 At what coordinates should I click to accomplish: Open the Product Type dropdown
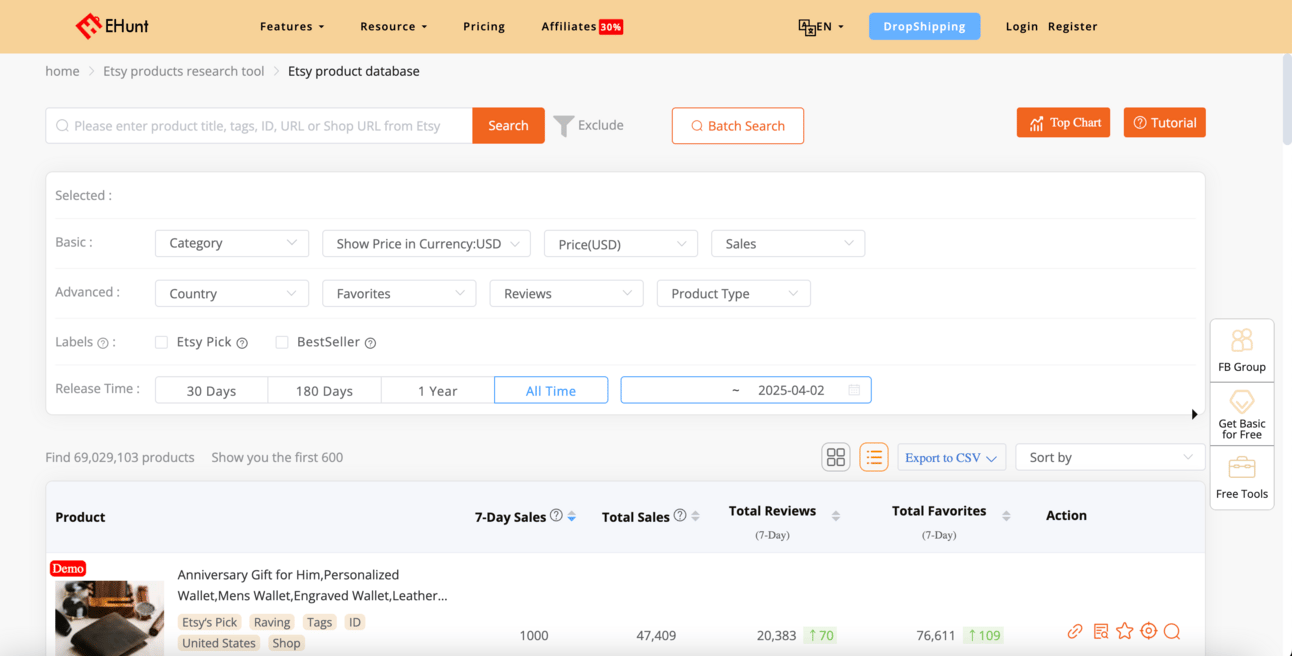[x=733, y=293]
